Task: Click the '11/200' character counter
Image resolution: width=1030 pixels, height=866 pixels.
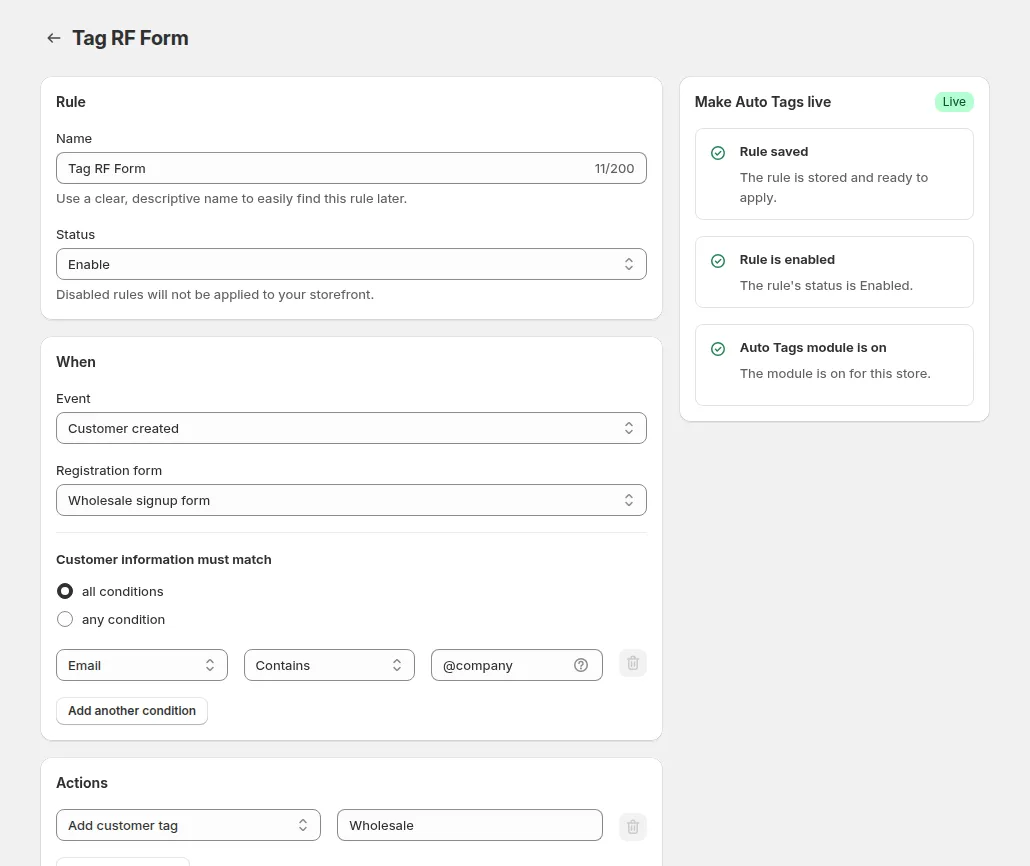Action: pos(614,169)
